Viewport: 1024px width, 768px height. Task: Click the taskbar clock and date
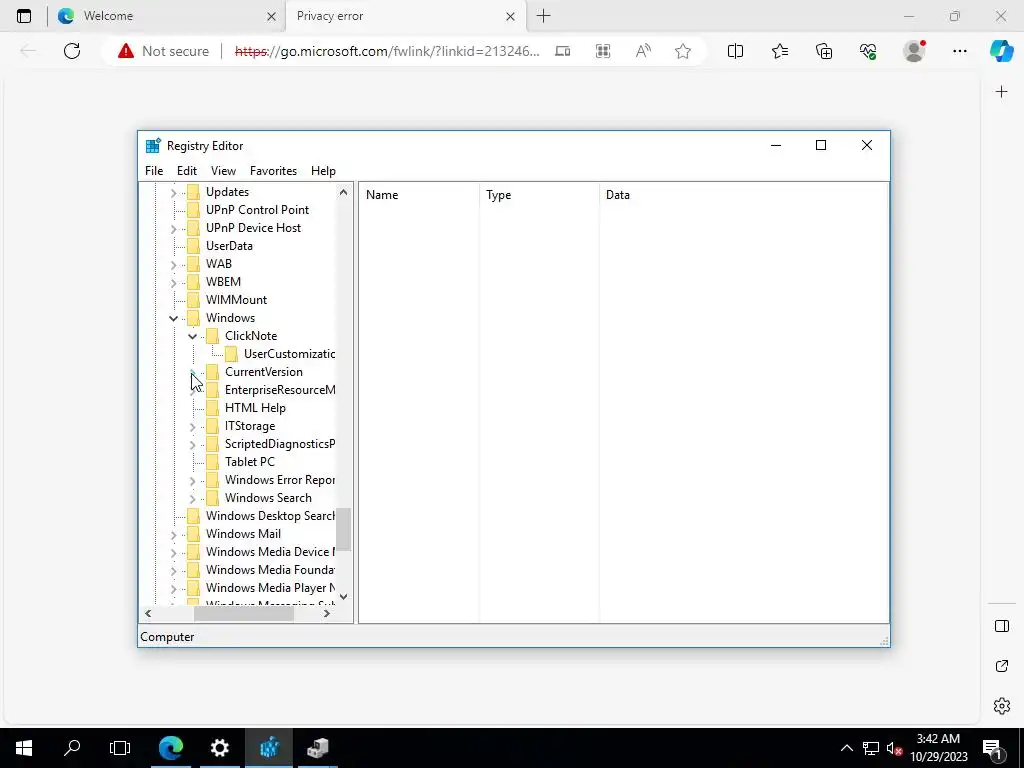(x=938, y=748)
